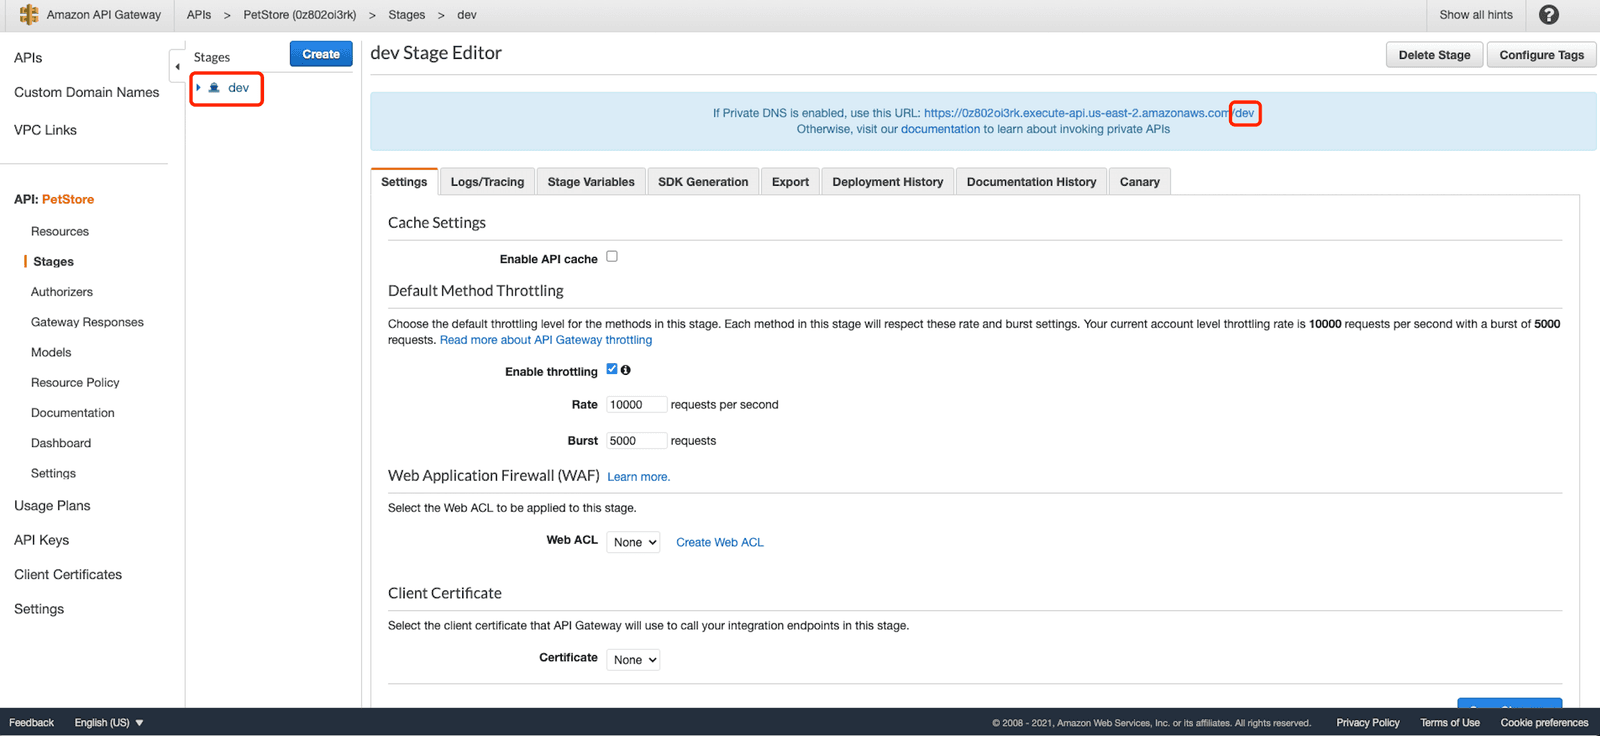Click the WAF Learn more link
The image size is (1600, 736).
pyautogui.click(x=638, y=477)
